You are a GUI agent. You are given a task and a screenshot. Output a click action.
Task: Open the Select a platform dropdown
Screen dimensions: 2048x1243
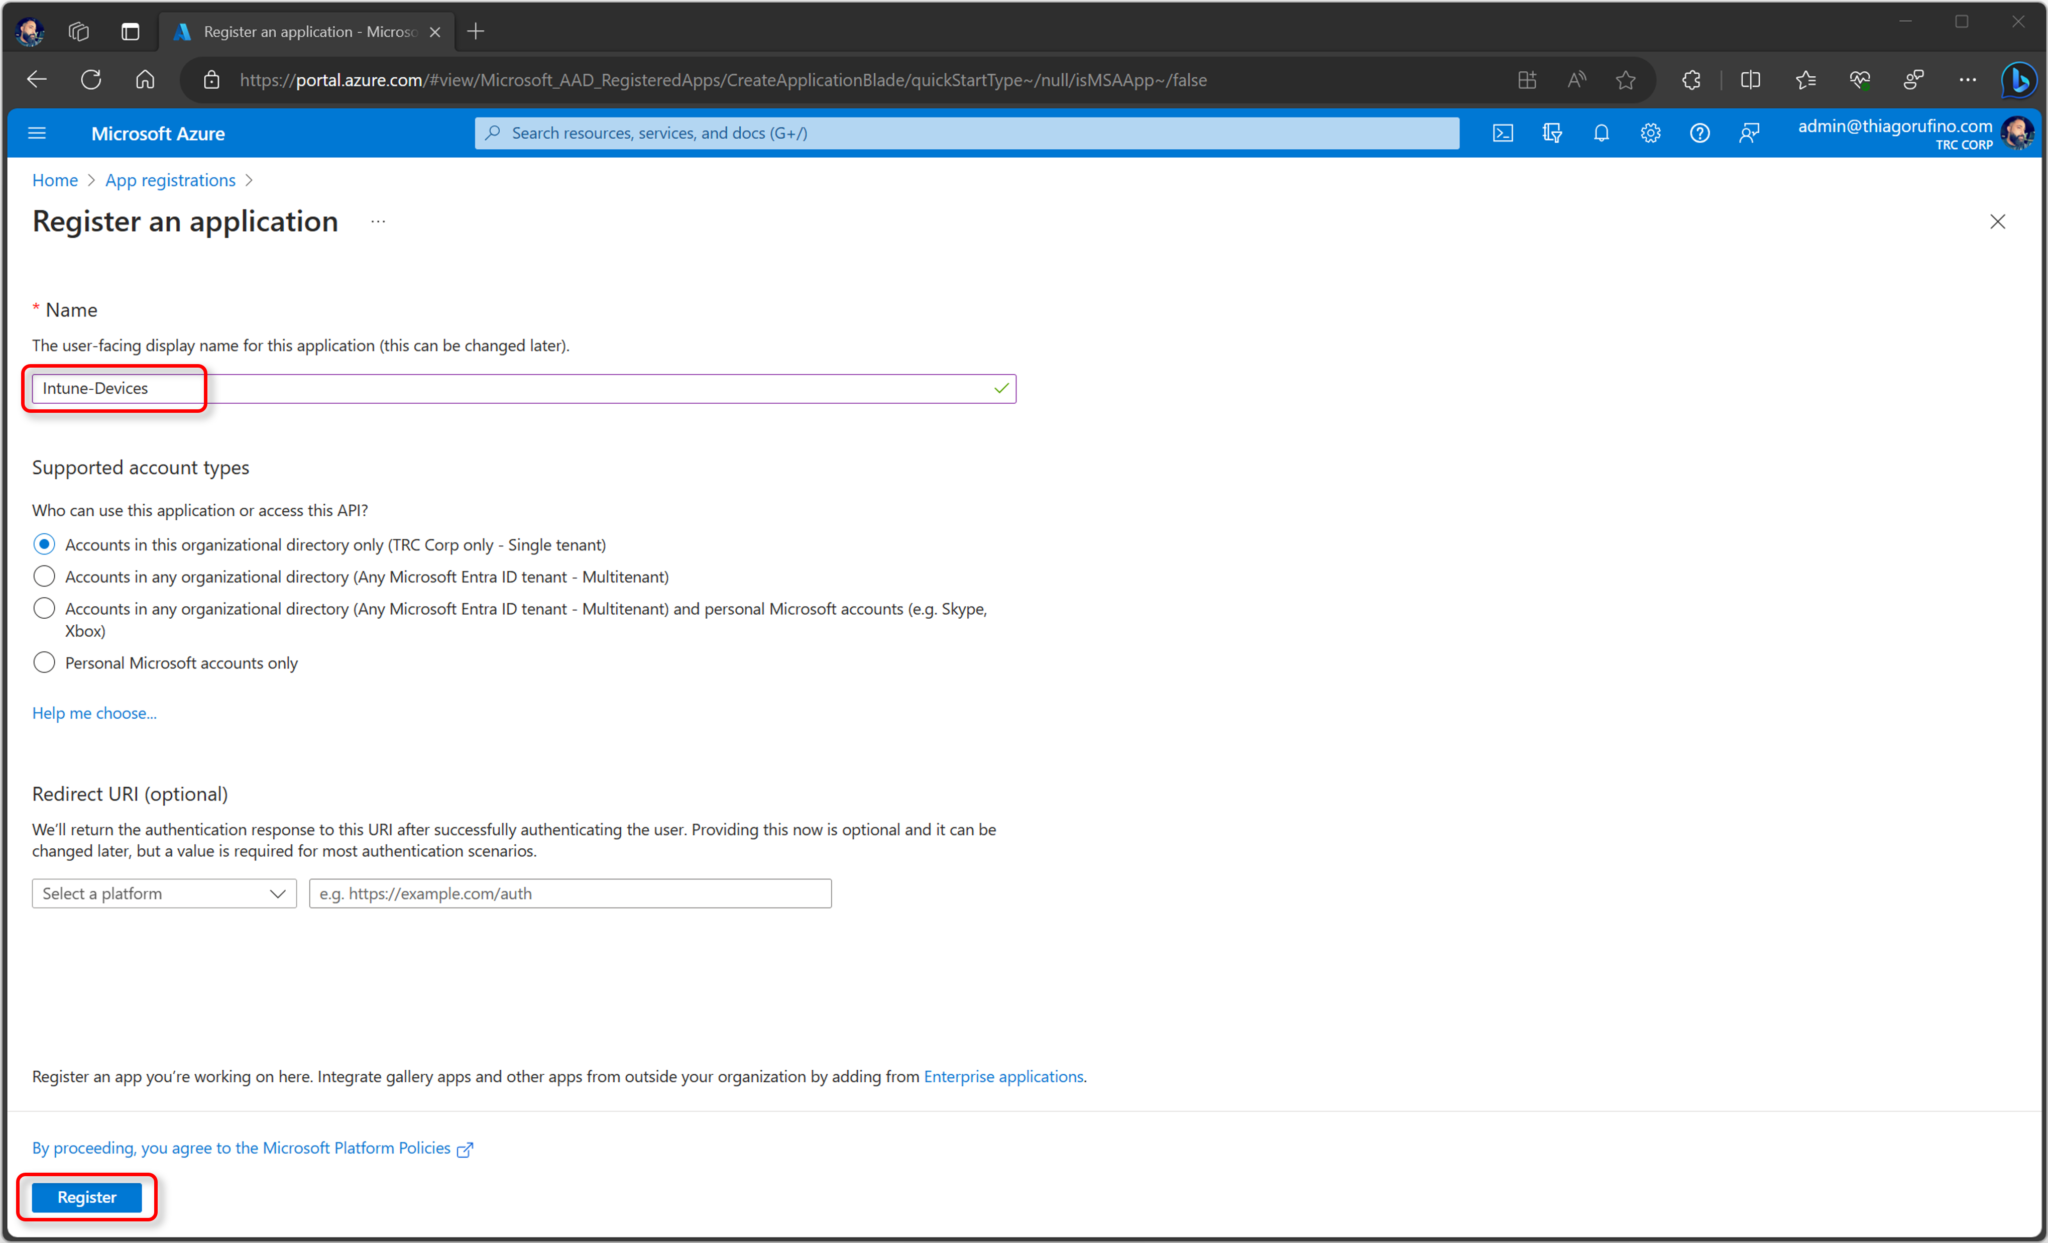click(163, 893)
